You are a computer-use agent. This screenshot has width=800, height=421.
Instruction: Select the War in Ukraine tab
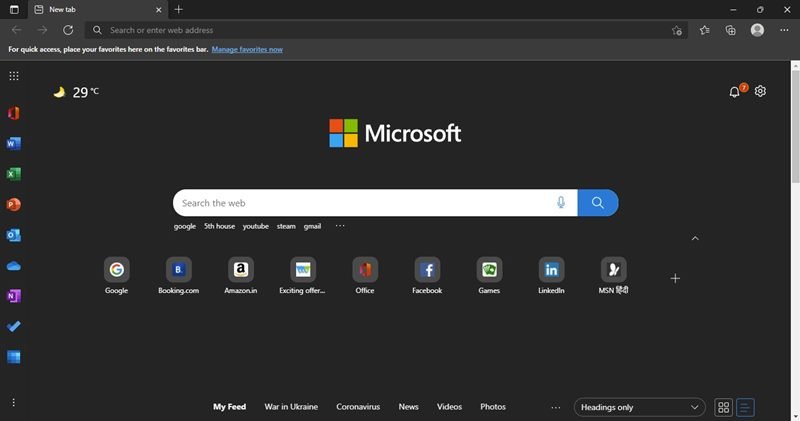click(x=291, y=407)
